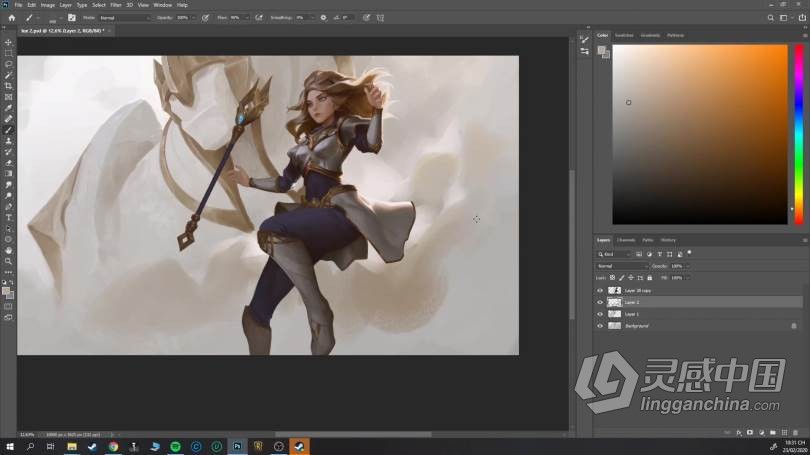Open the brush preset picker arrow
Screen dimensions: 810x455
(x=60, y=18)
